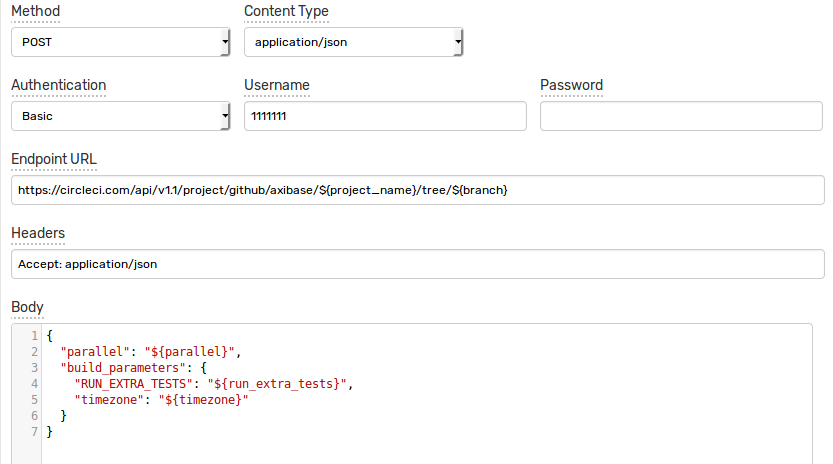
Task: Open the Content Type dropdown
Action: 353,42
